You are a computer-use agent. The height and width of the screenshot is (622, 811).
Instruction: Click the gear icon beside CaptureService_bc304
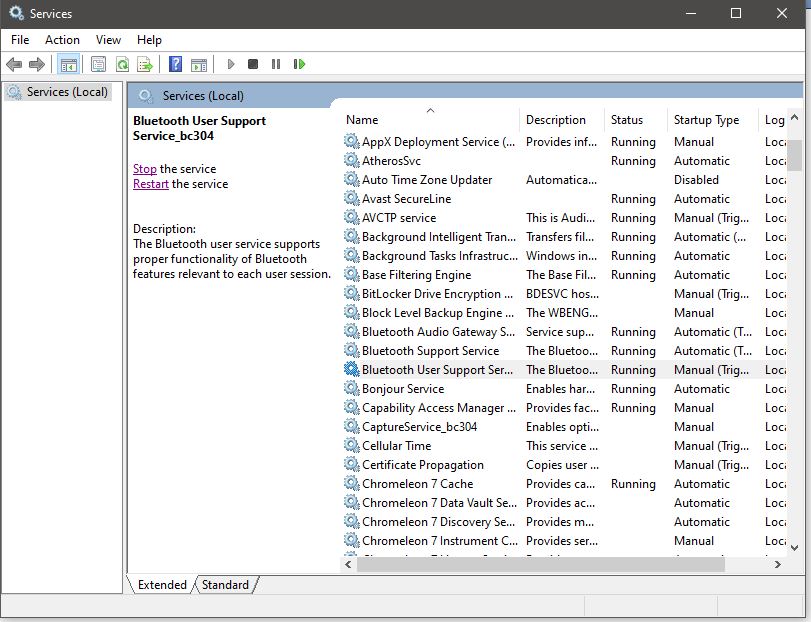(x=352, y=427)
